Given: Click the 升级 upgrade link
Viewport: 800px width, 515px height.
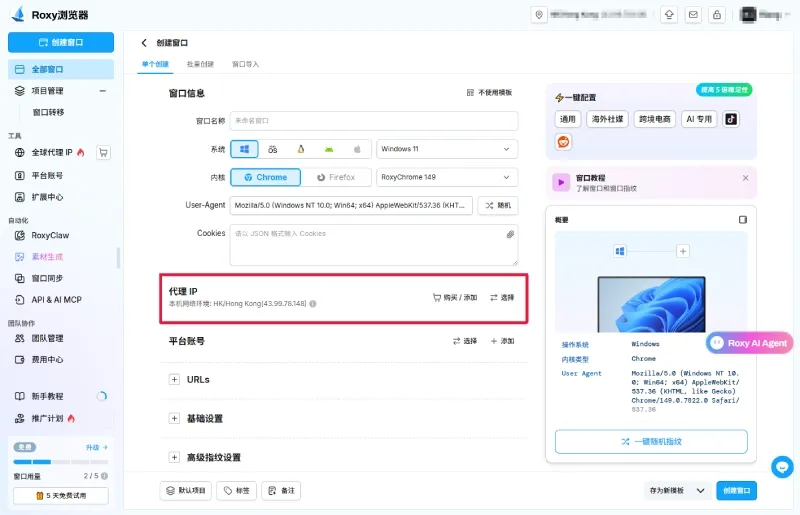Looking at the screenshot, I should coord(96,447).
